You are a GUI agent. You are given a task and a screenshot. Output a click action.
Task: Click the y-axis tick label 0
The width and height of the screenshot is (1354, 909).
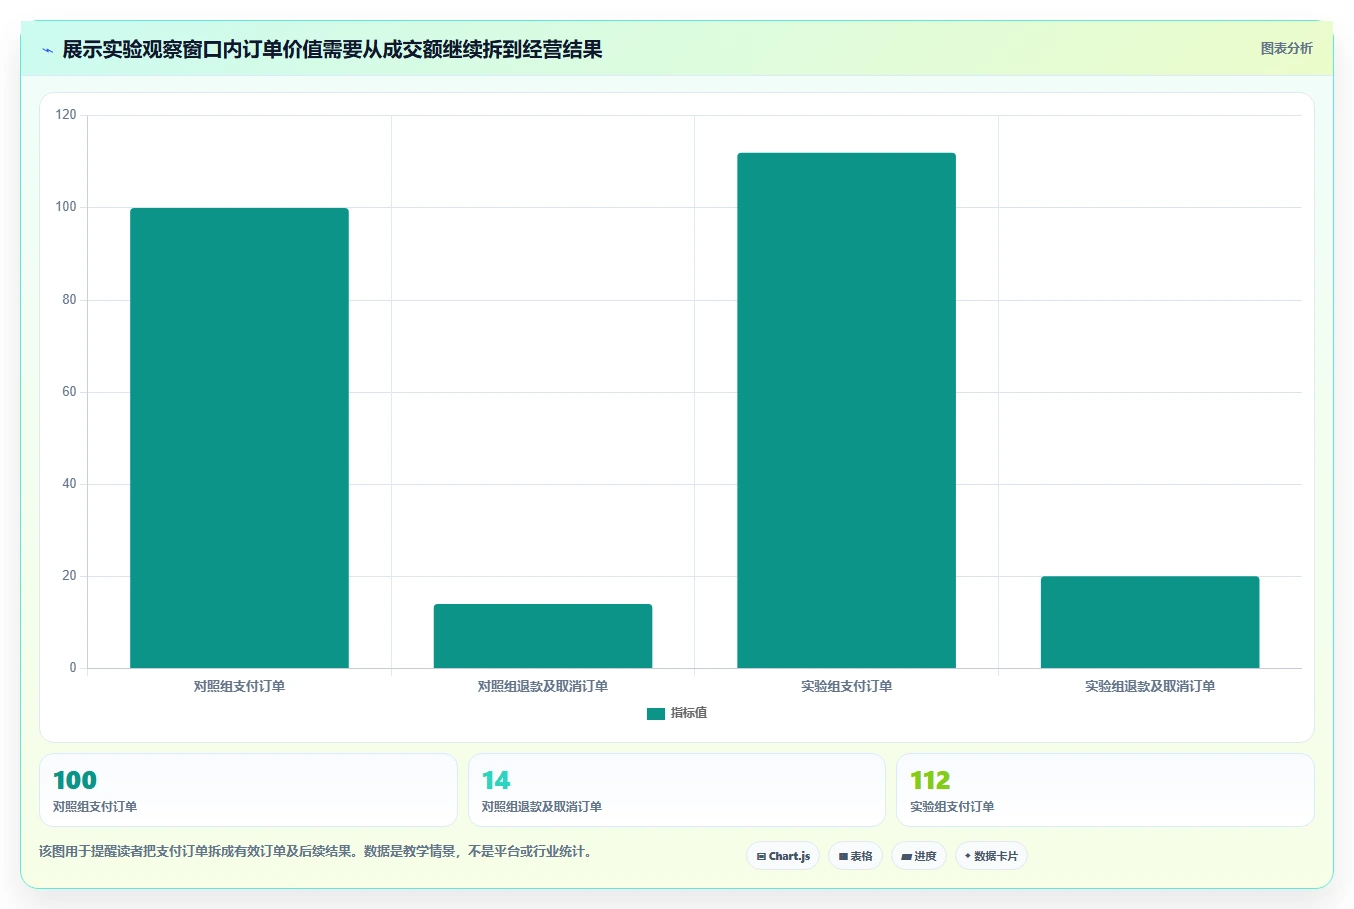pos(73,667)
